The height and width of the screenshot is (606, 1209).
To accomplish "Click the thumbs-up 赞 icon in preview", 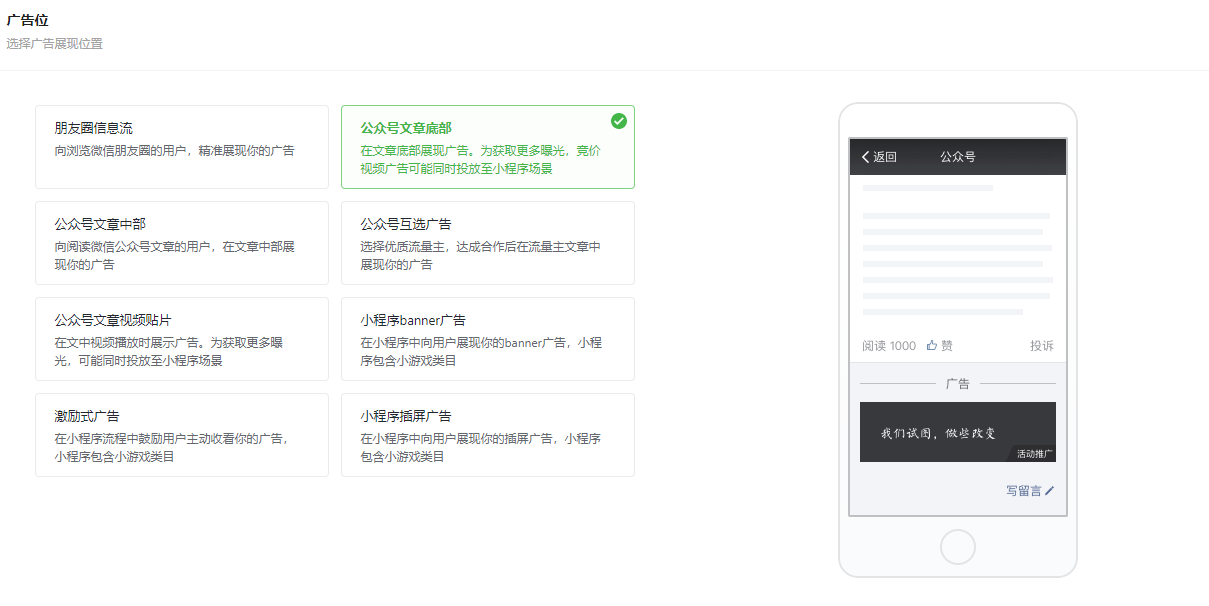I will click(932, 346).
